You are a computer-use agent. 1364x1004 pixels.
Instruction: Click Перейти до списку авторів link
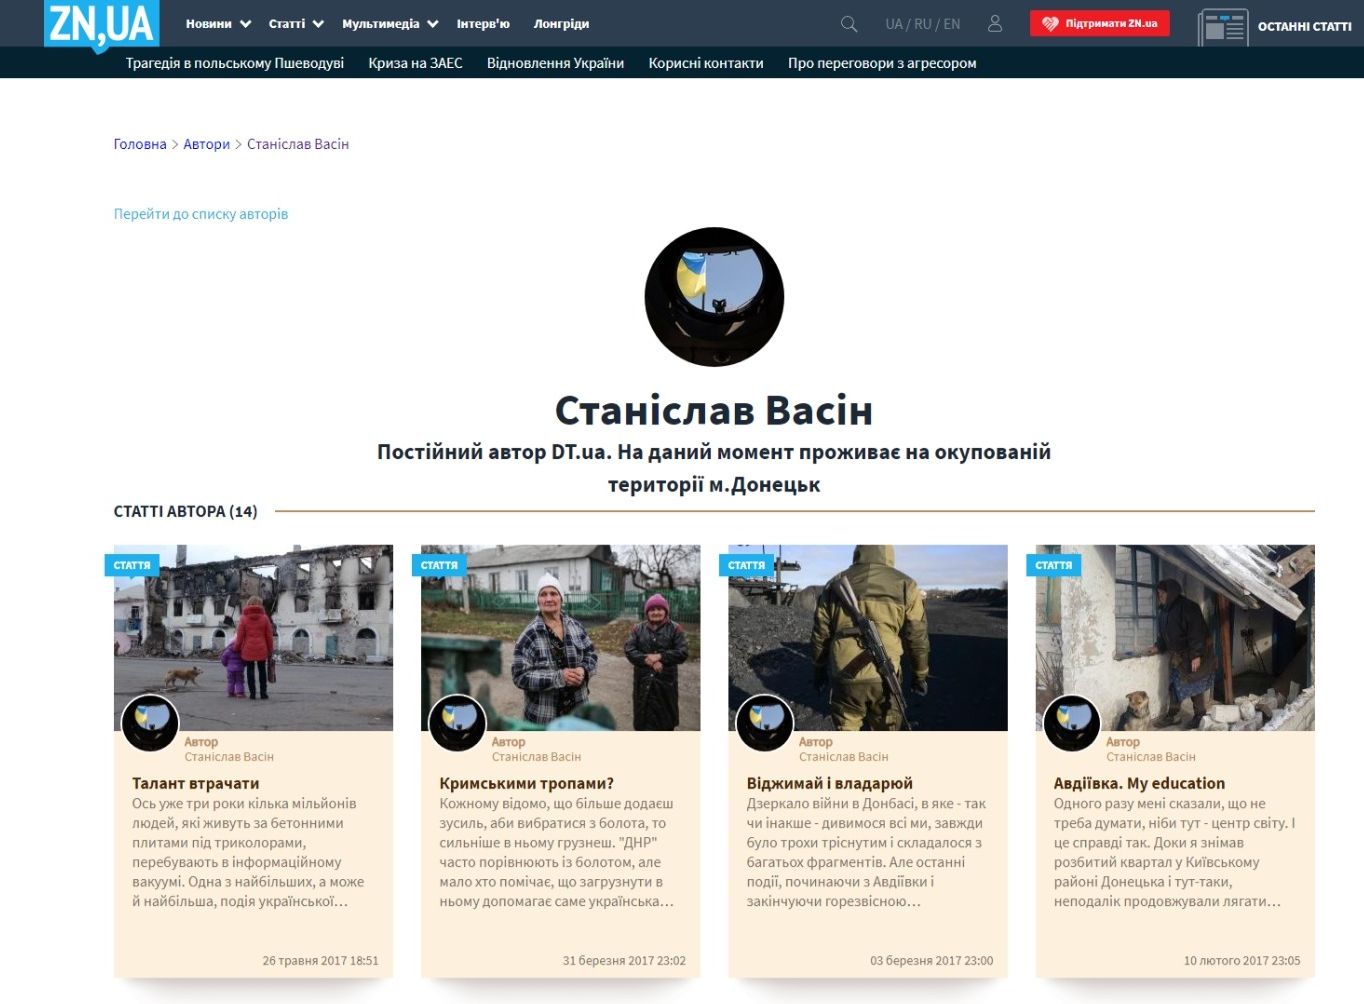(x=201, y=214)
